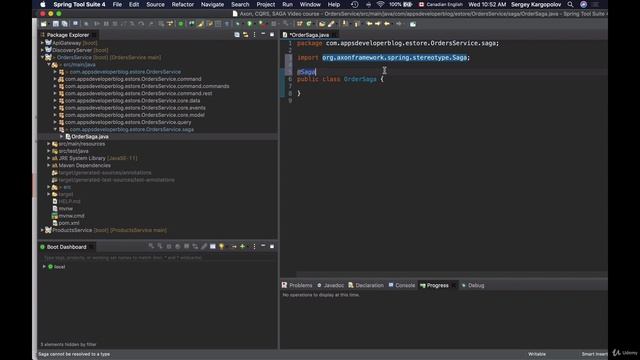The image size is (640, 360).
Task: Open the Navigate menu
Action: pyautogui.click(x=212, y=4)
